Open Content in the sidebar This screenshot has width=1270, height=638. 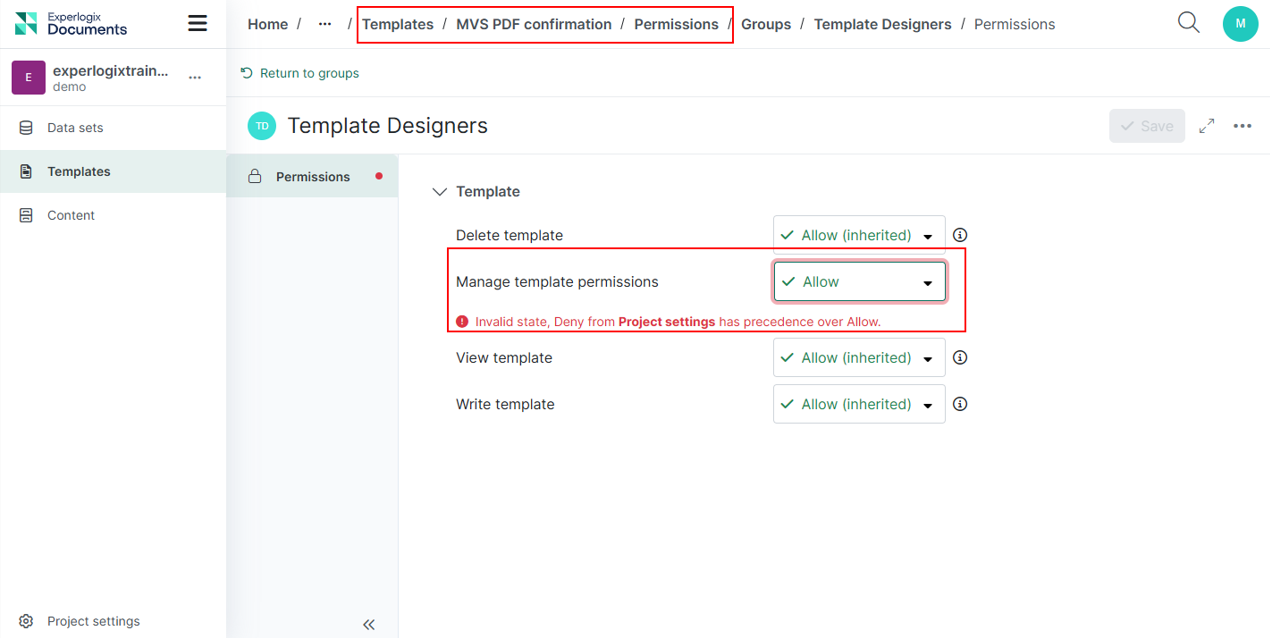click(71, 215)
